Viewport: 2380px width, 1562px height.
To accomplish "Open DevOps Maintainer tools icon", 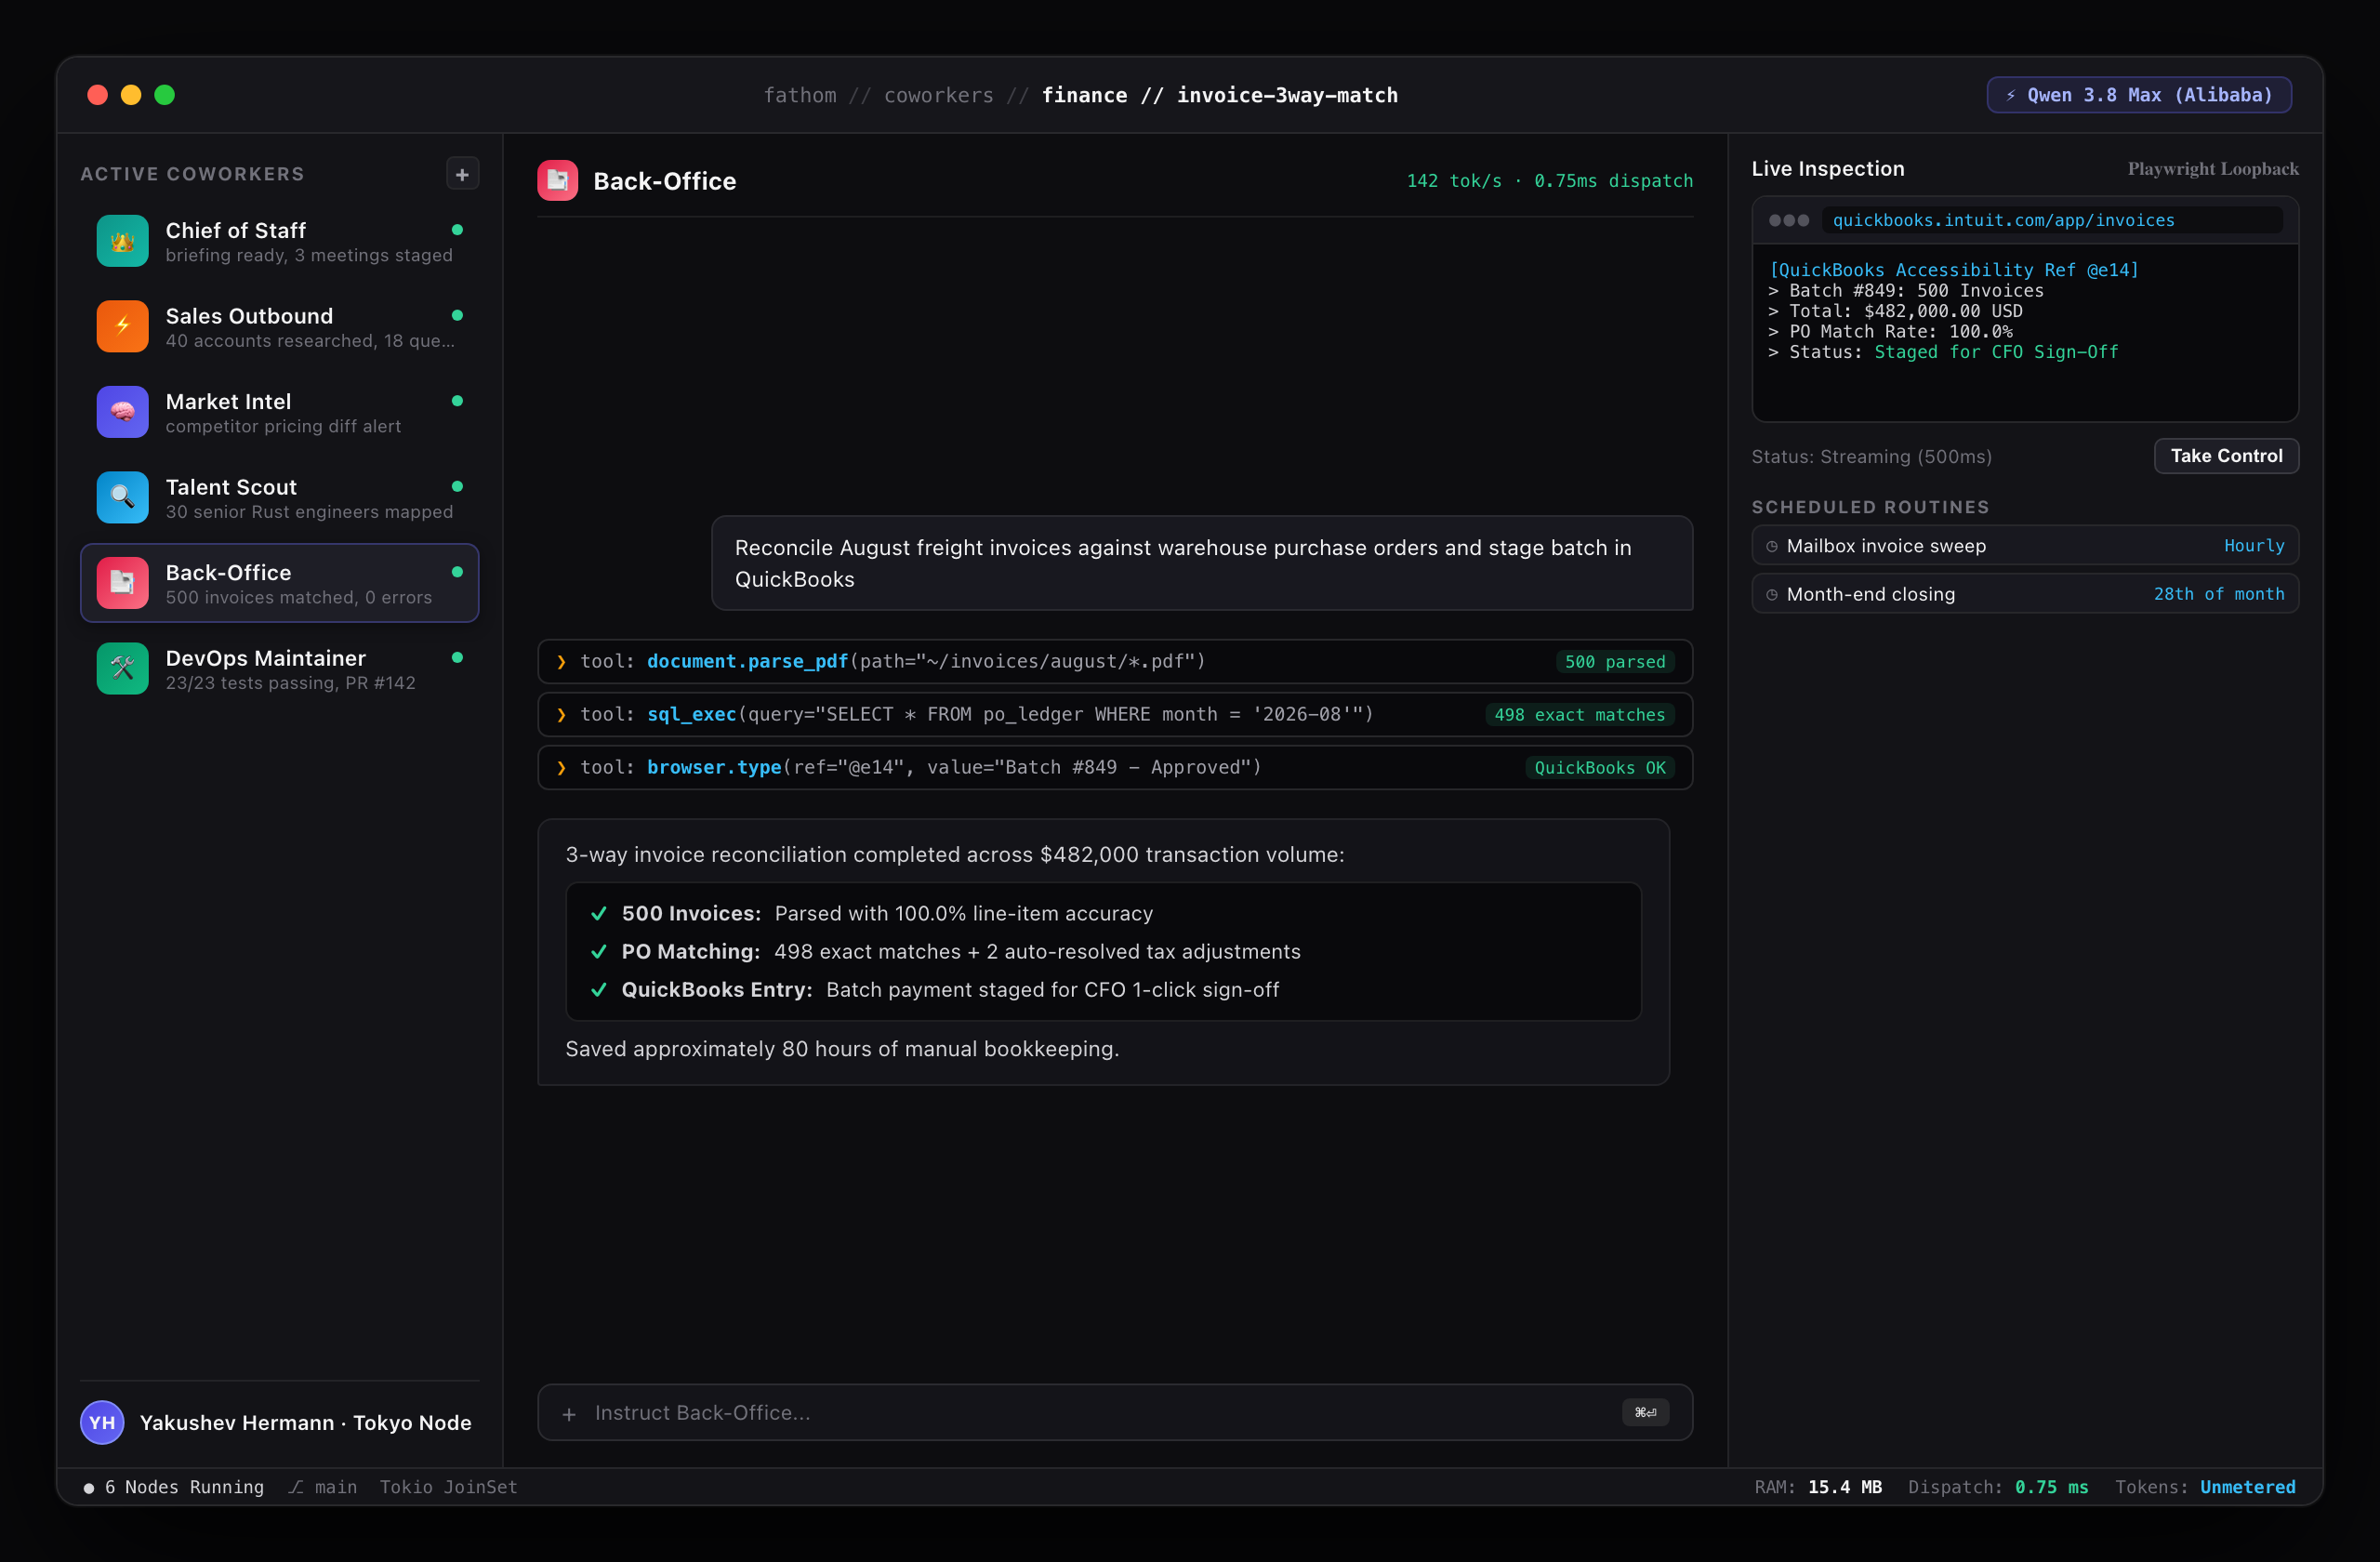I will (x=122, y=668).
